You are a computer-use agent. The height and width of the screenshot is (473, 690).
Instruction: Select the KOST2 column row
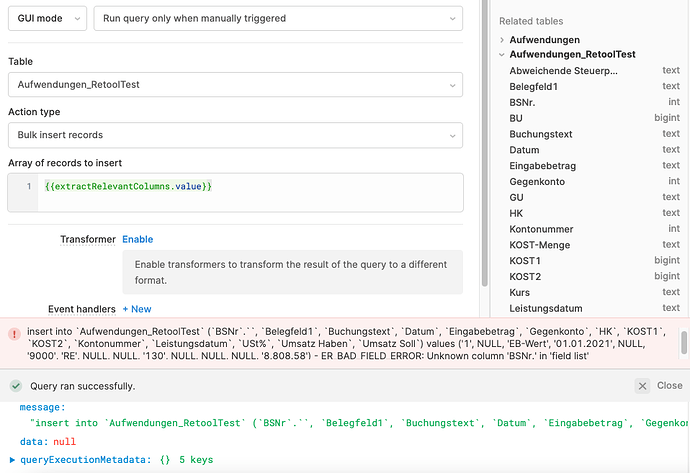click(x=594, y=277)
